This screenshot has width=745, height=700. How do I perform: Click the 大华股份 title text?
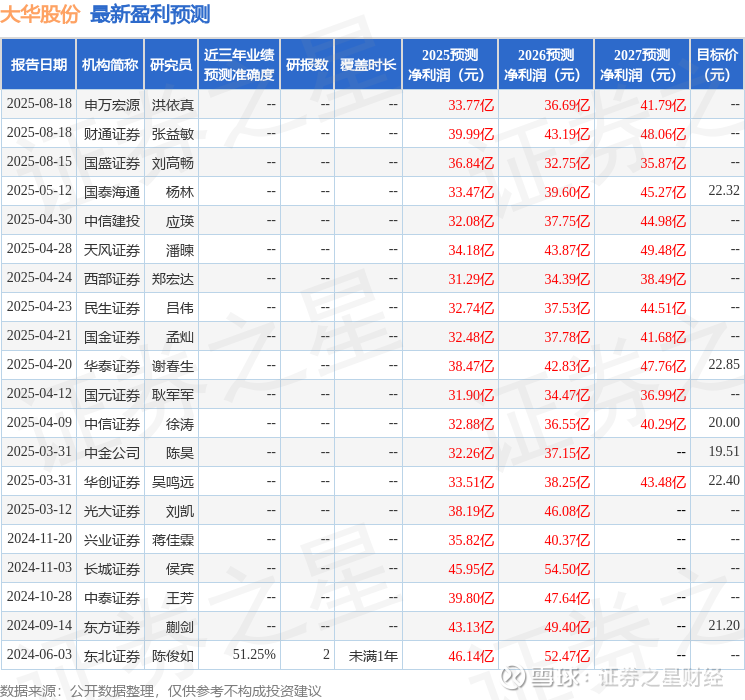click(40, 14)
